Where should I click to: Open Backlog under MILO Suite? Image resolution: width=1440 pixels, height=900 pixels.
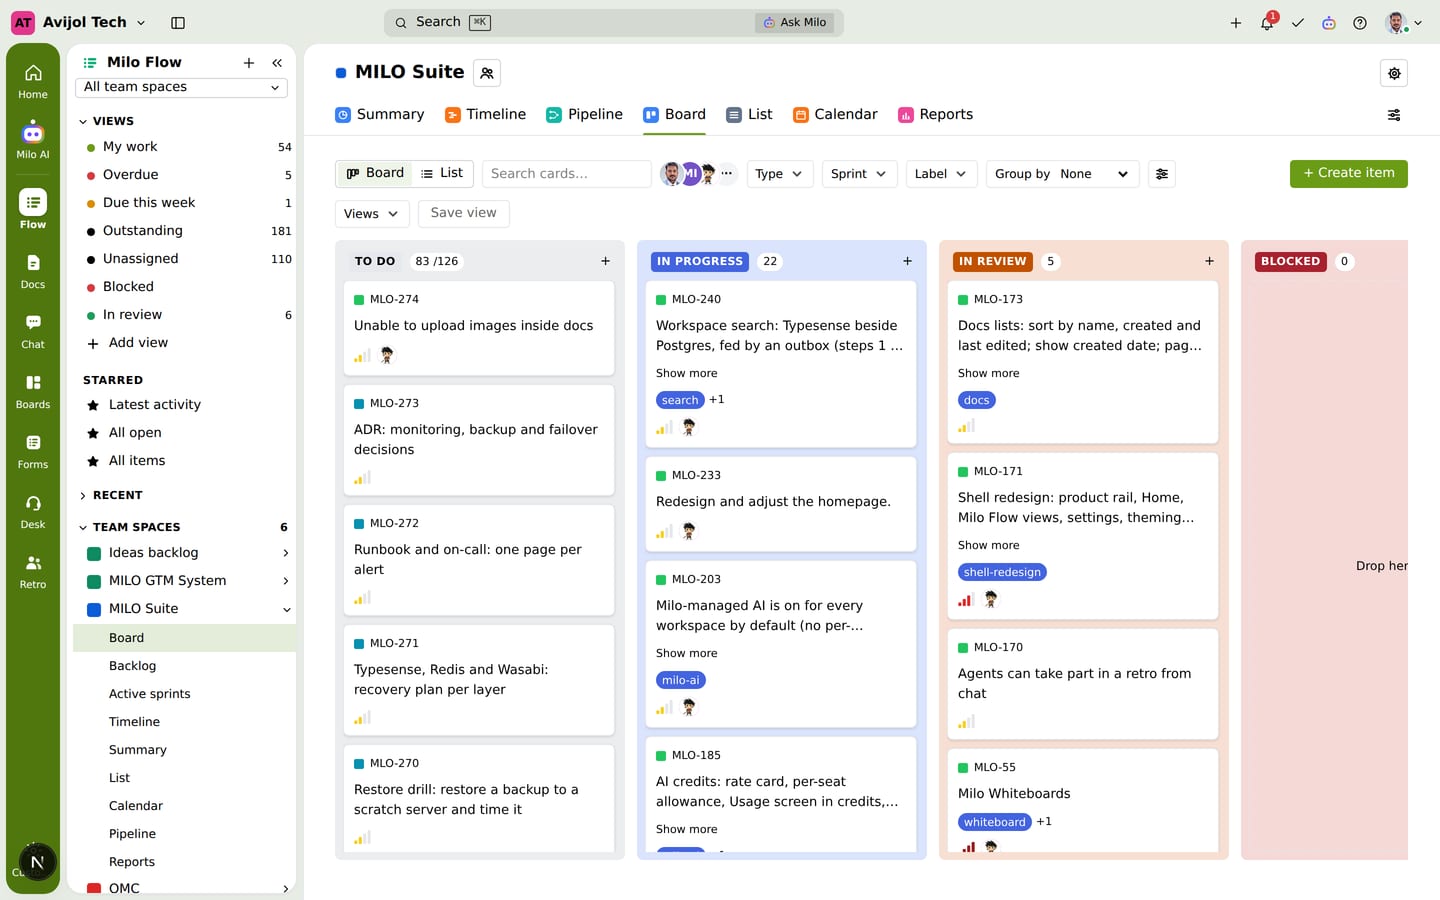click(132, 666)
